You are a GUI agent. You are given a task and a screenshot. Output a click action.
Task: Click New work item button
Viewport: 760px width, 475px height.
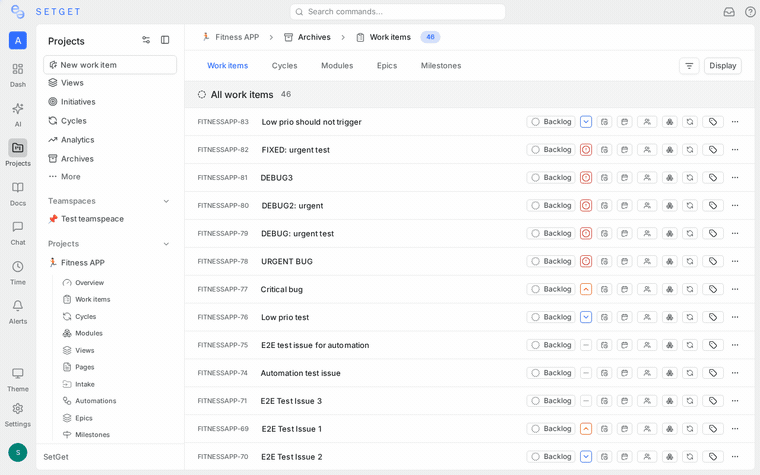click(110, 65)
